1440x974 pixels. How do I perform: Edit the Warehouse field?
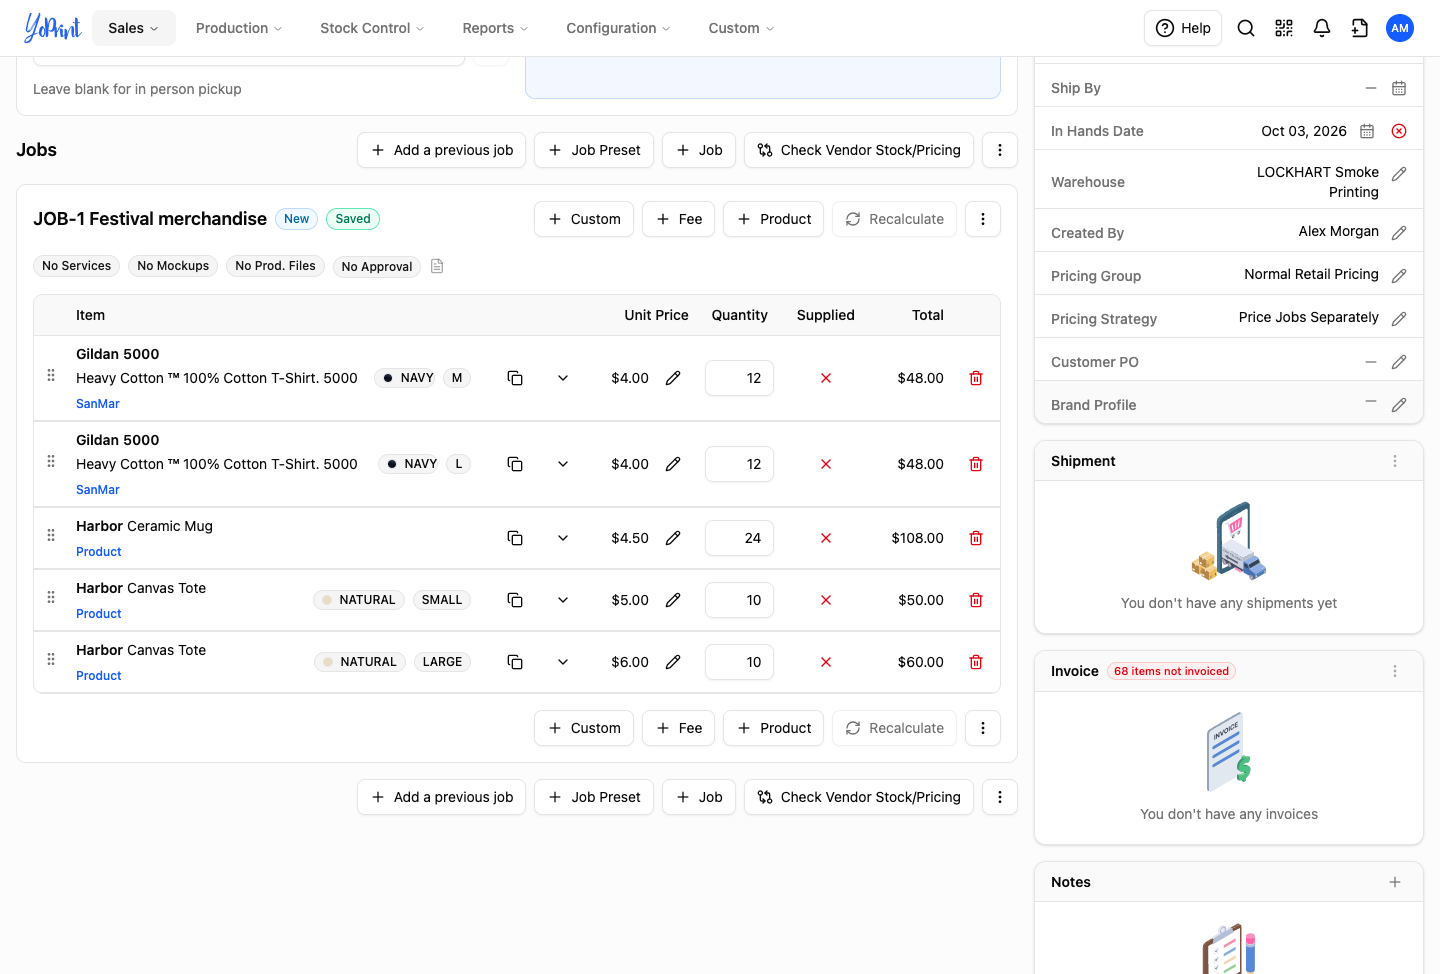coord(1399,174)
